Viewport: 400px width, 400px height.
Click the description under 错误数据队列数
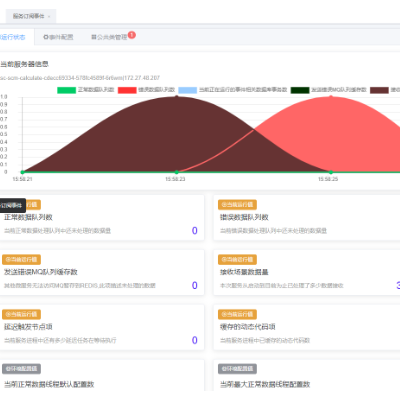pyautogui.click(x=273, y=231)
